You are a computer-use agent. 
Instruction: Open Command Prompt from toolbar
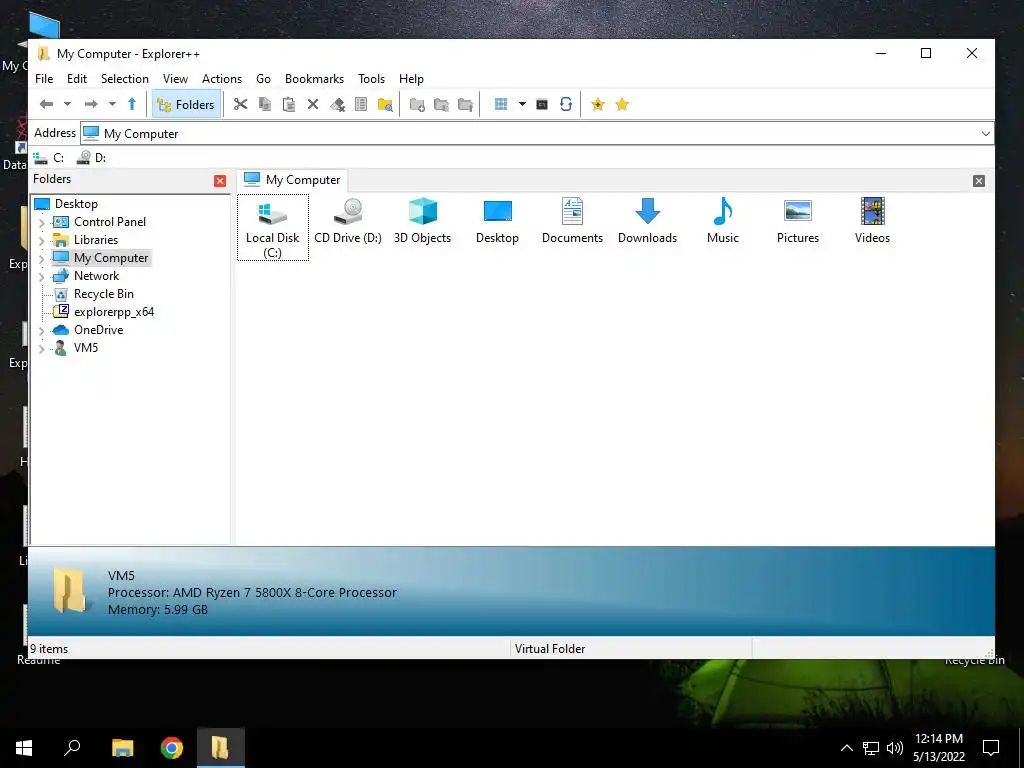541,104
